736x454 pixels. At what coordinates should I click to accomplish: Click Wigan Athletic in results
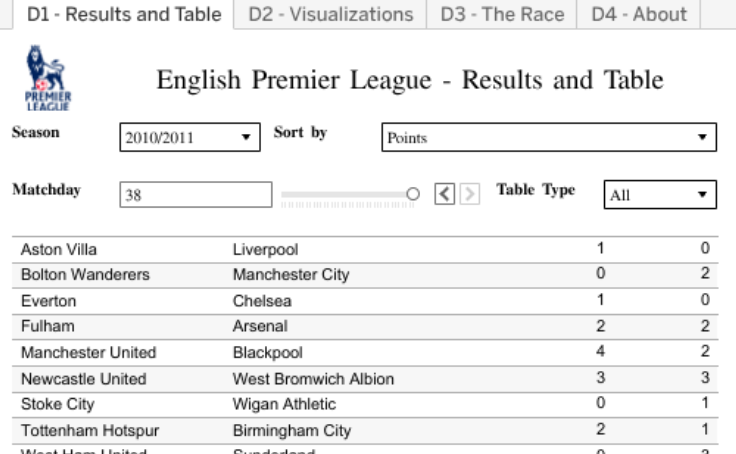pos(284,405)
